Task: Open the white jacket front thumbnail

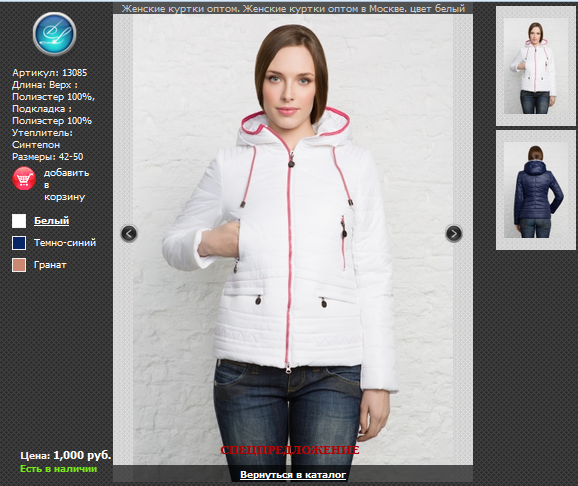Action: [x=536, y=66]
